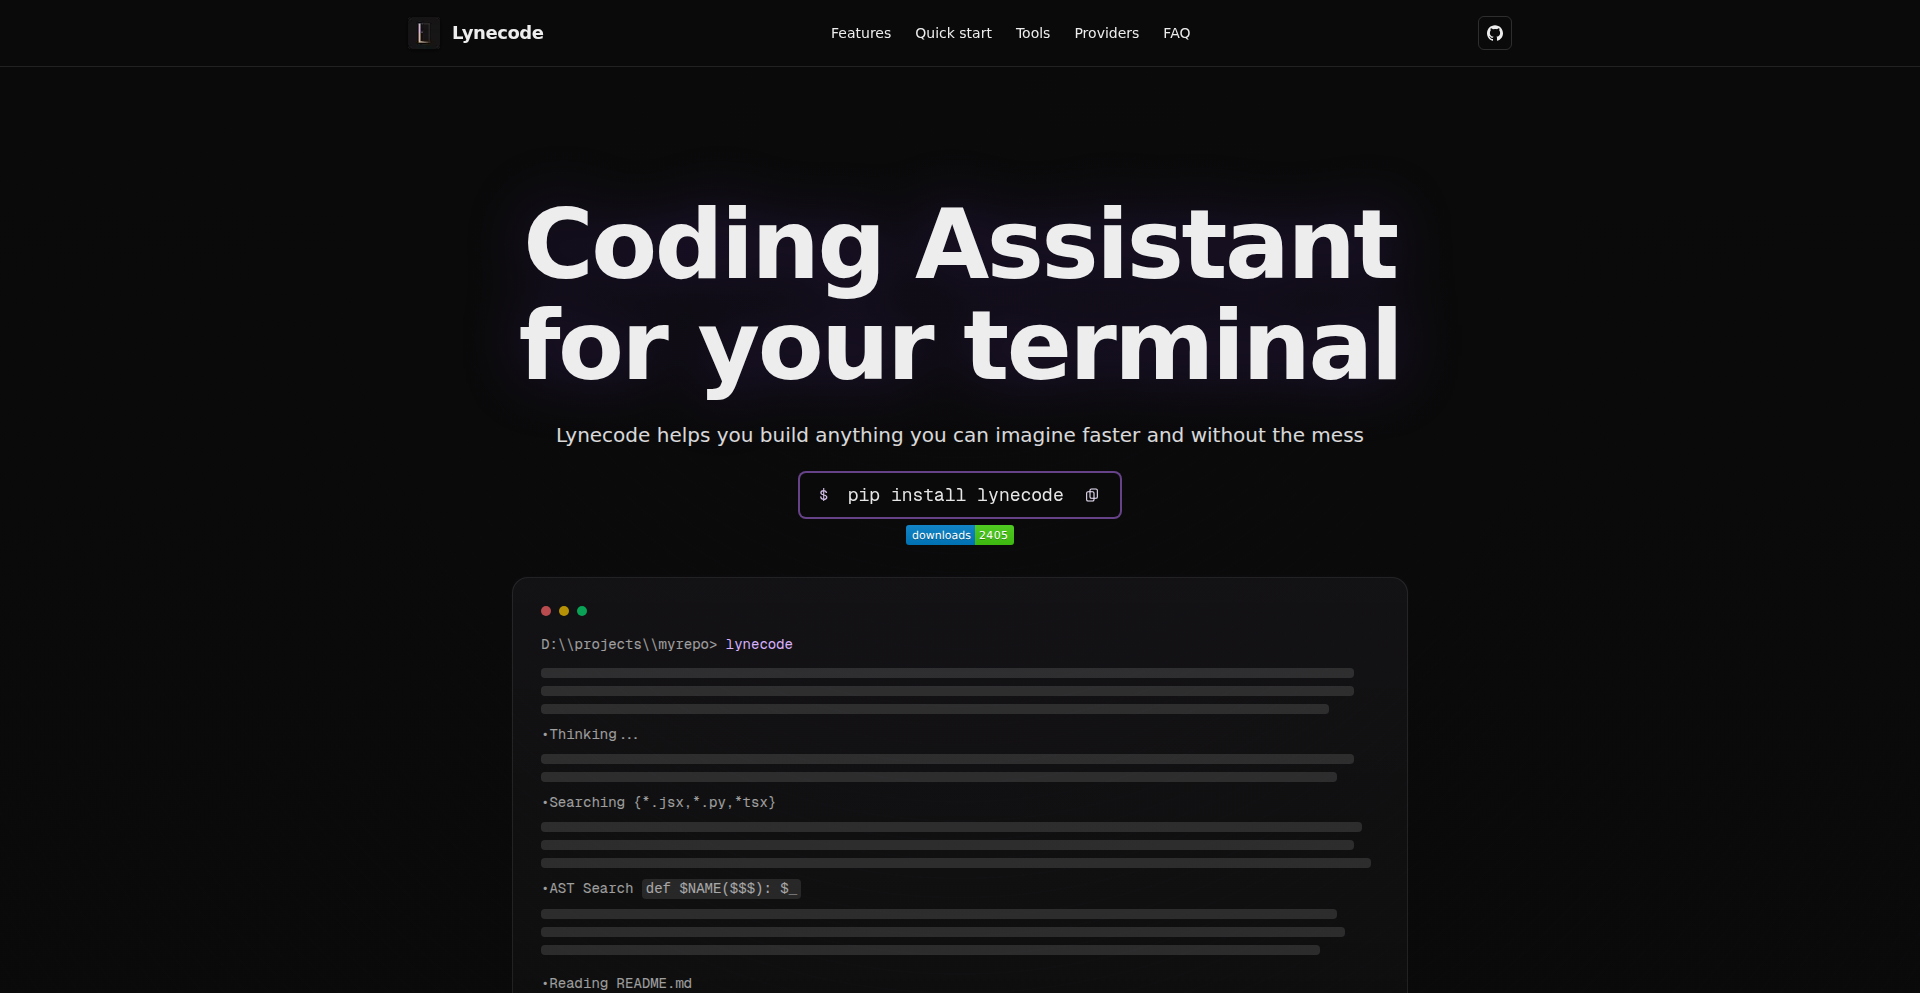This screenshot has width=1920, height=993.
Task: Select the Tools navigation item
Action: click(1032, 32)
